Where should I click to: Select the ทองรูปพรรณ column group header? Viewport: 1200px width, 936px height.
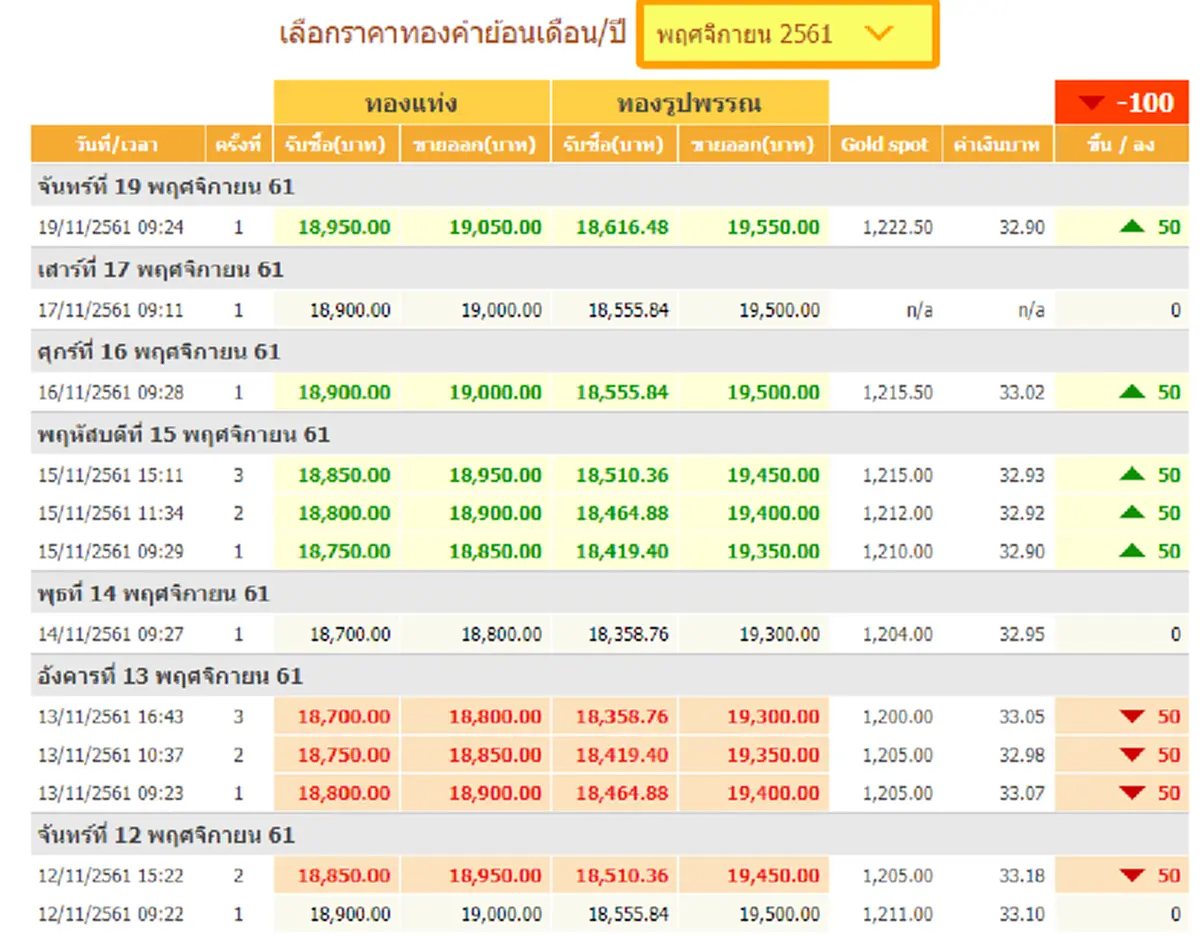point(690,102)
